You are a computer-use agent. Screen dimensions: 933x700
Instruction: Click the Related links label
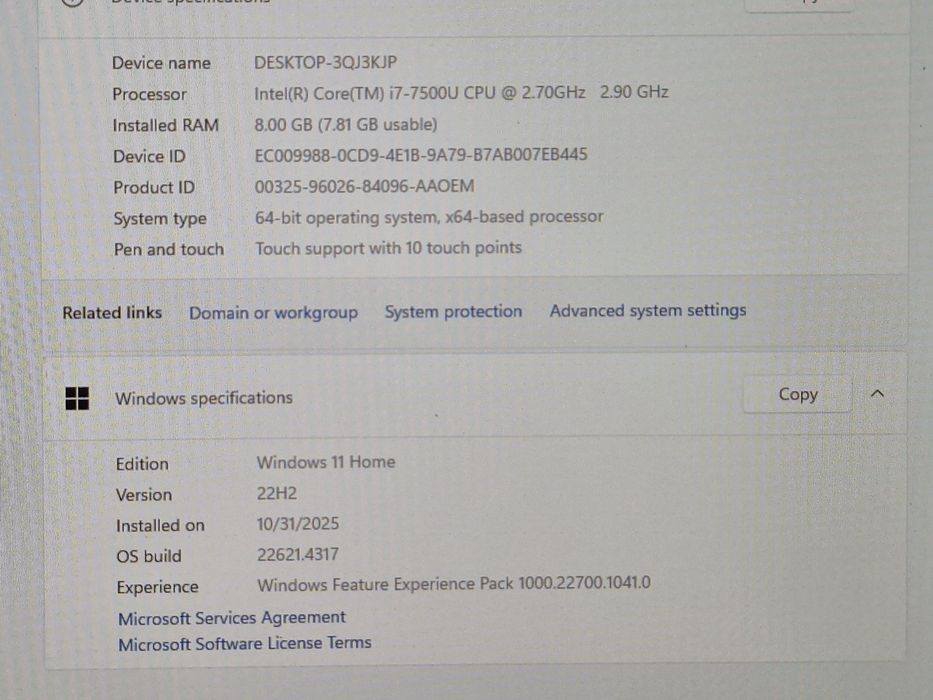(112, 312)
